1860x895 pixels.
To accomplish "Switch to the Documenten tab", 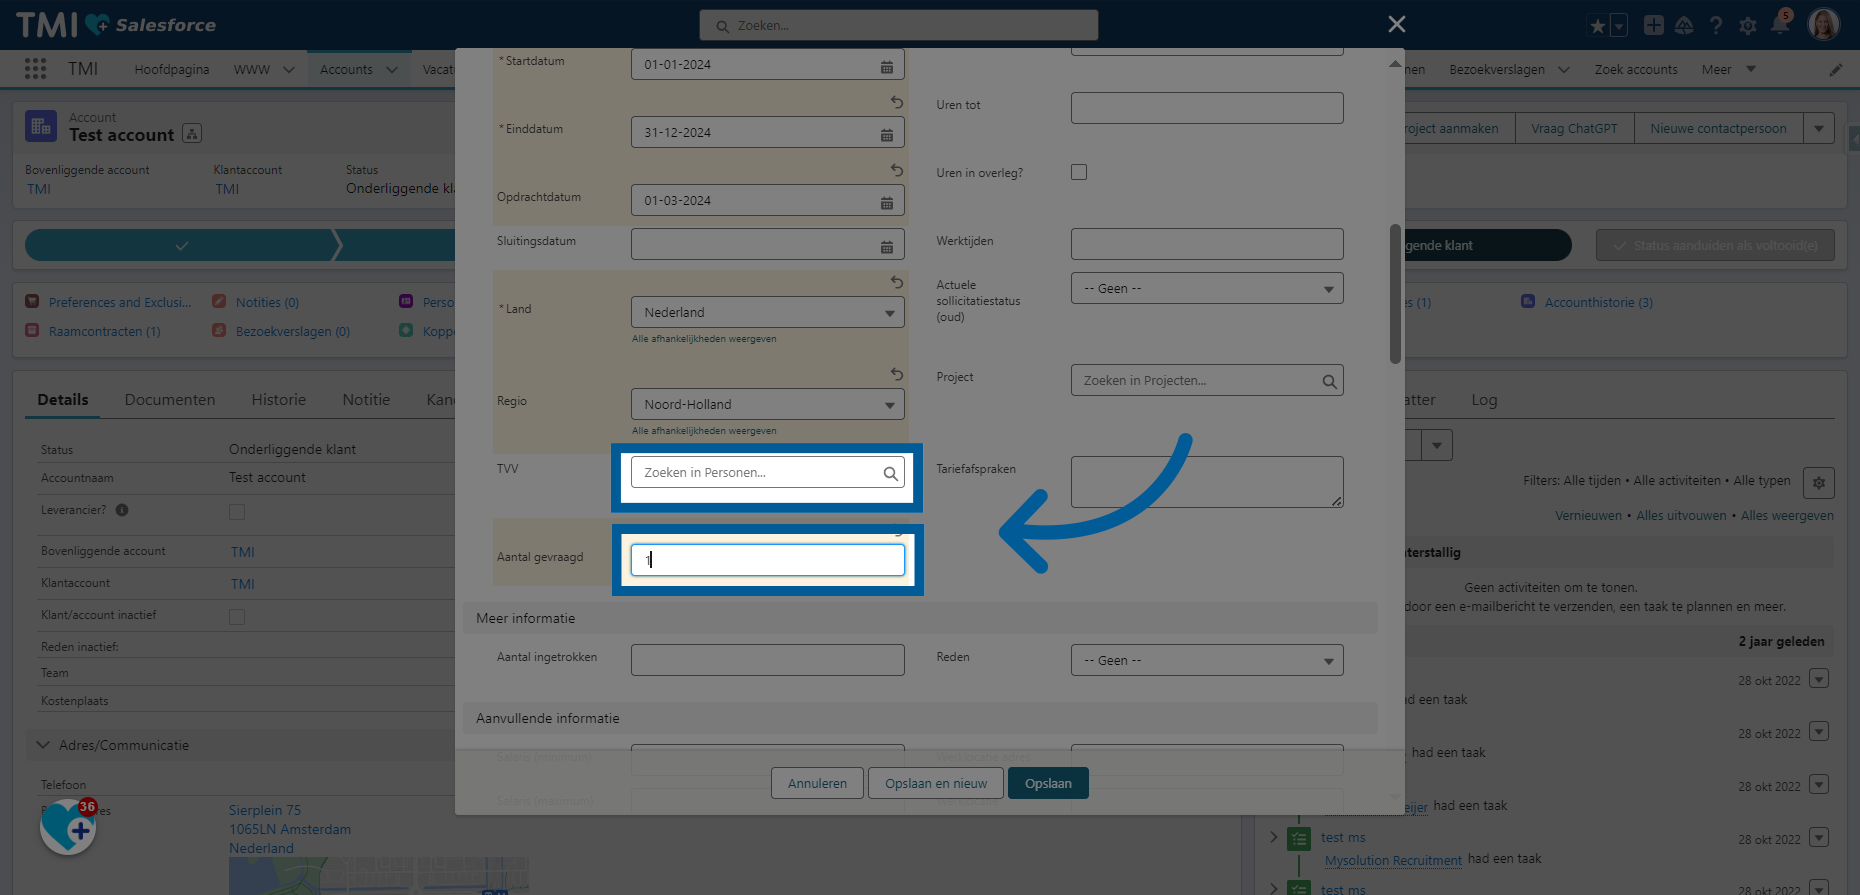I will pyautogui.click(x=170, y=399).
